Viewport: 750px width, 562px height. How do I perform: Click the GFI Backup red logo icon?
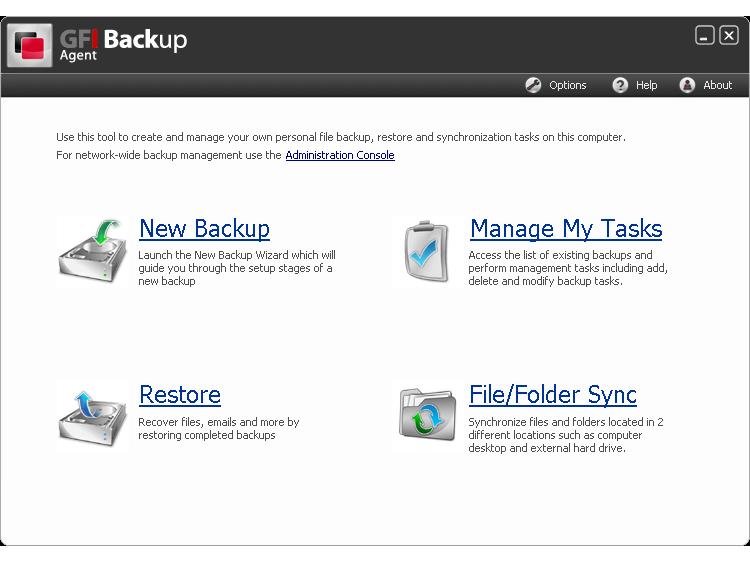point(30,45)
